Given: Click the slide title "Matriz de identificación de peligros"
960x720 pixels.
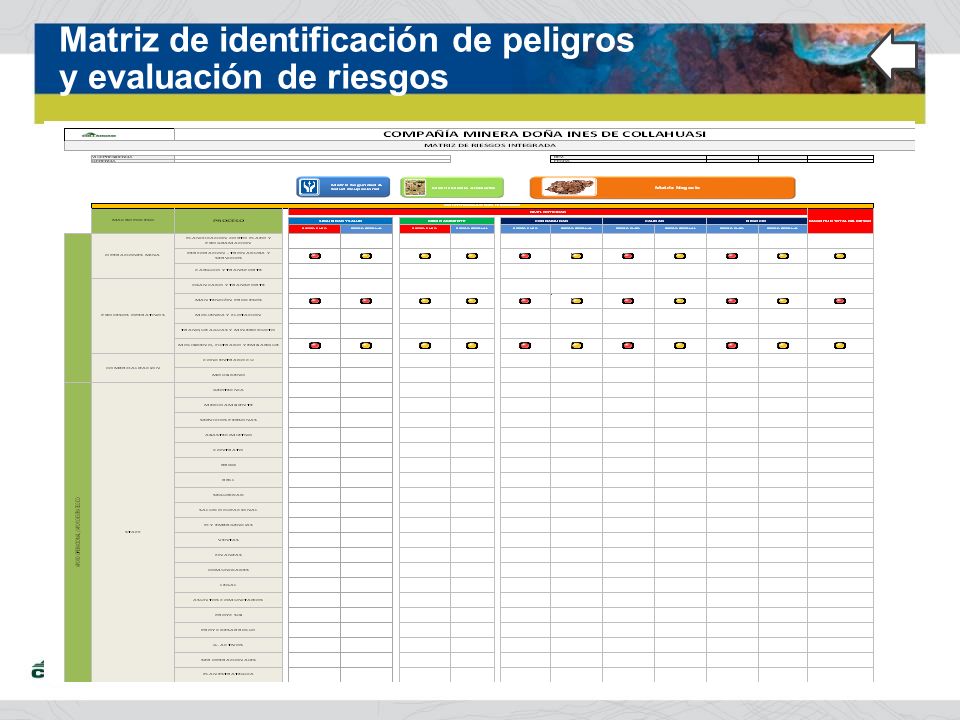Looking at the screenshot, I should tap(347, 40).
